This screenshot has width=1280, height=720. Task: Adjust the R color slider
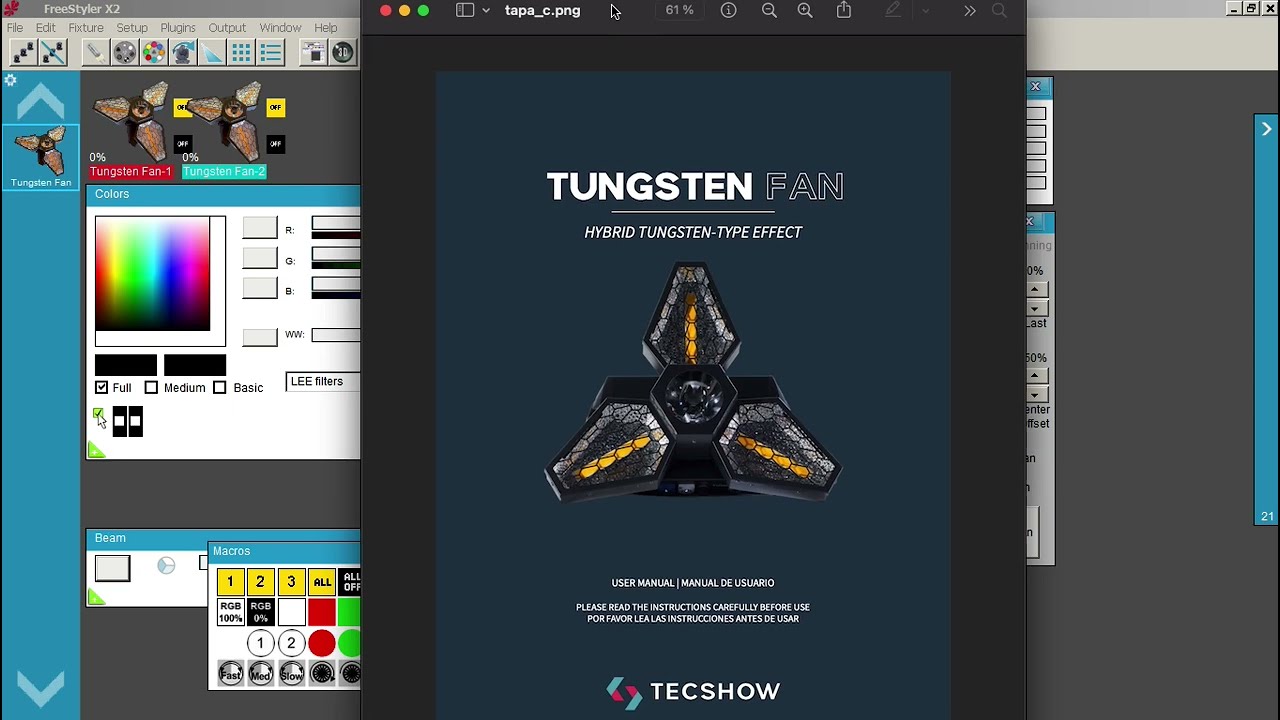336,228
